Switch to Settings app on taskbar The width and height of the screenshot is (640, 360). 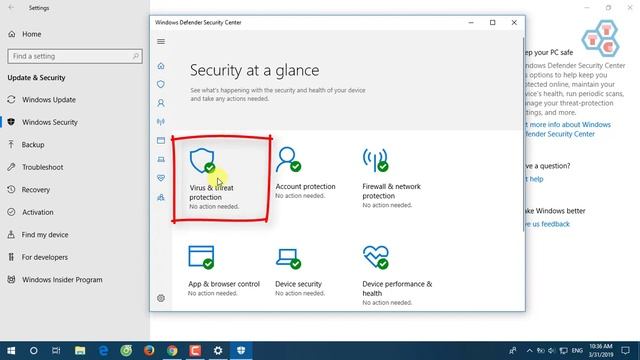pyautogui.click(x=218, y=351)
